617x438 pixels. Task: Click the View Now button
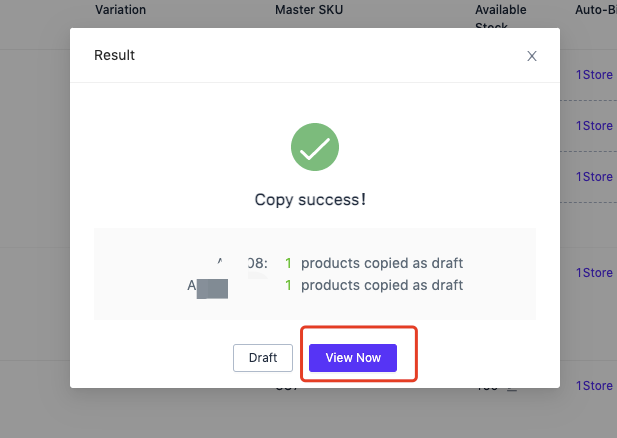353,358
